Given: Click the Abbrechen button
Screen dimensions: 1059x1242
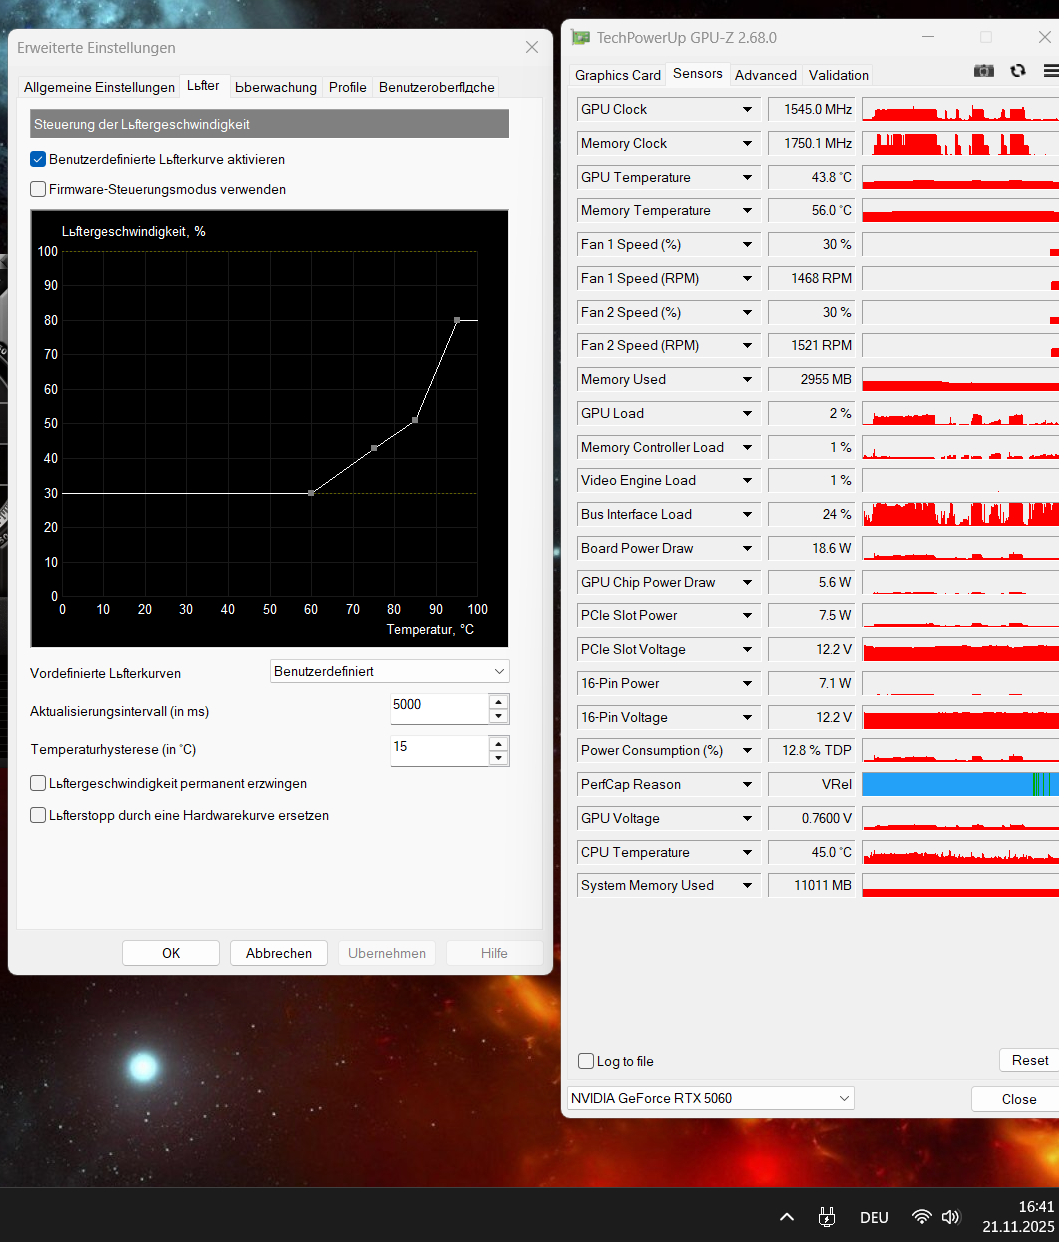Looking at the screenshot, I should [279, 953].
